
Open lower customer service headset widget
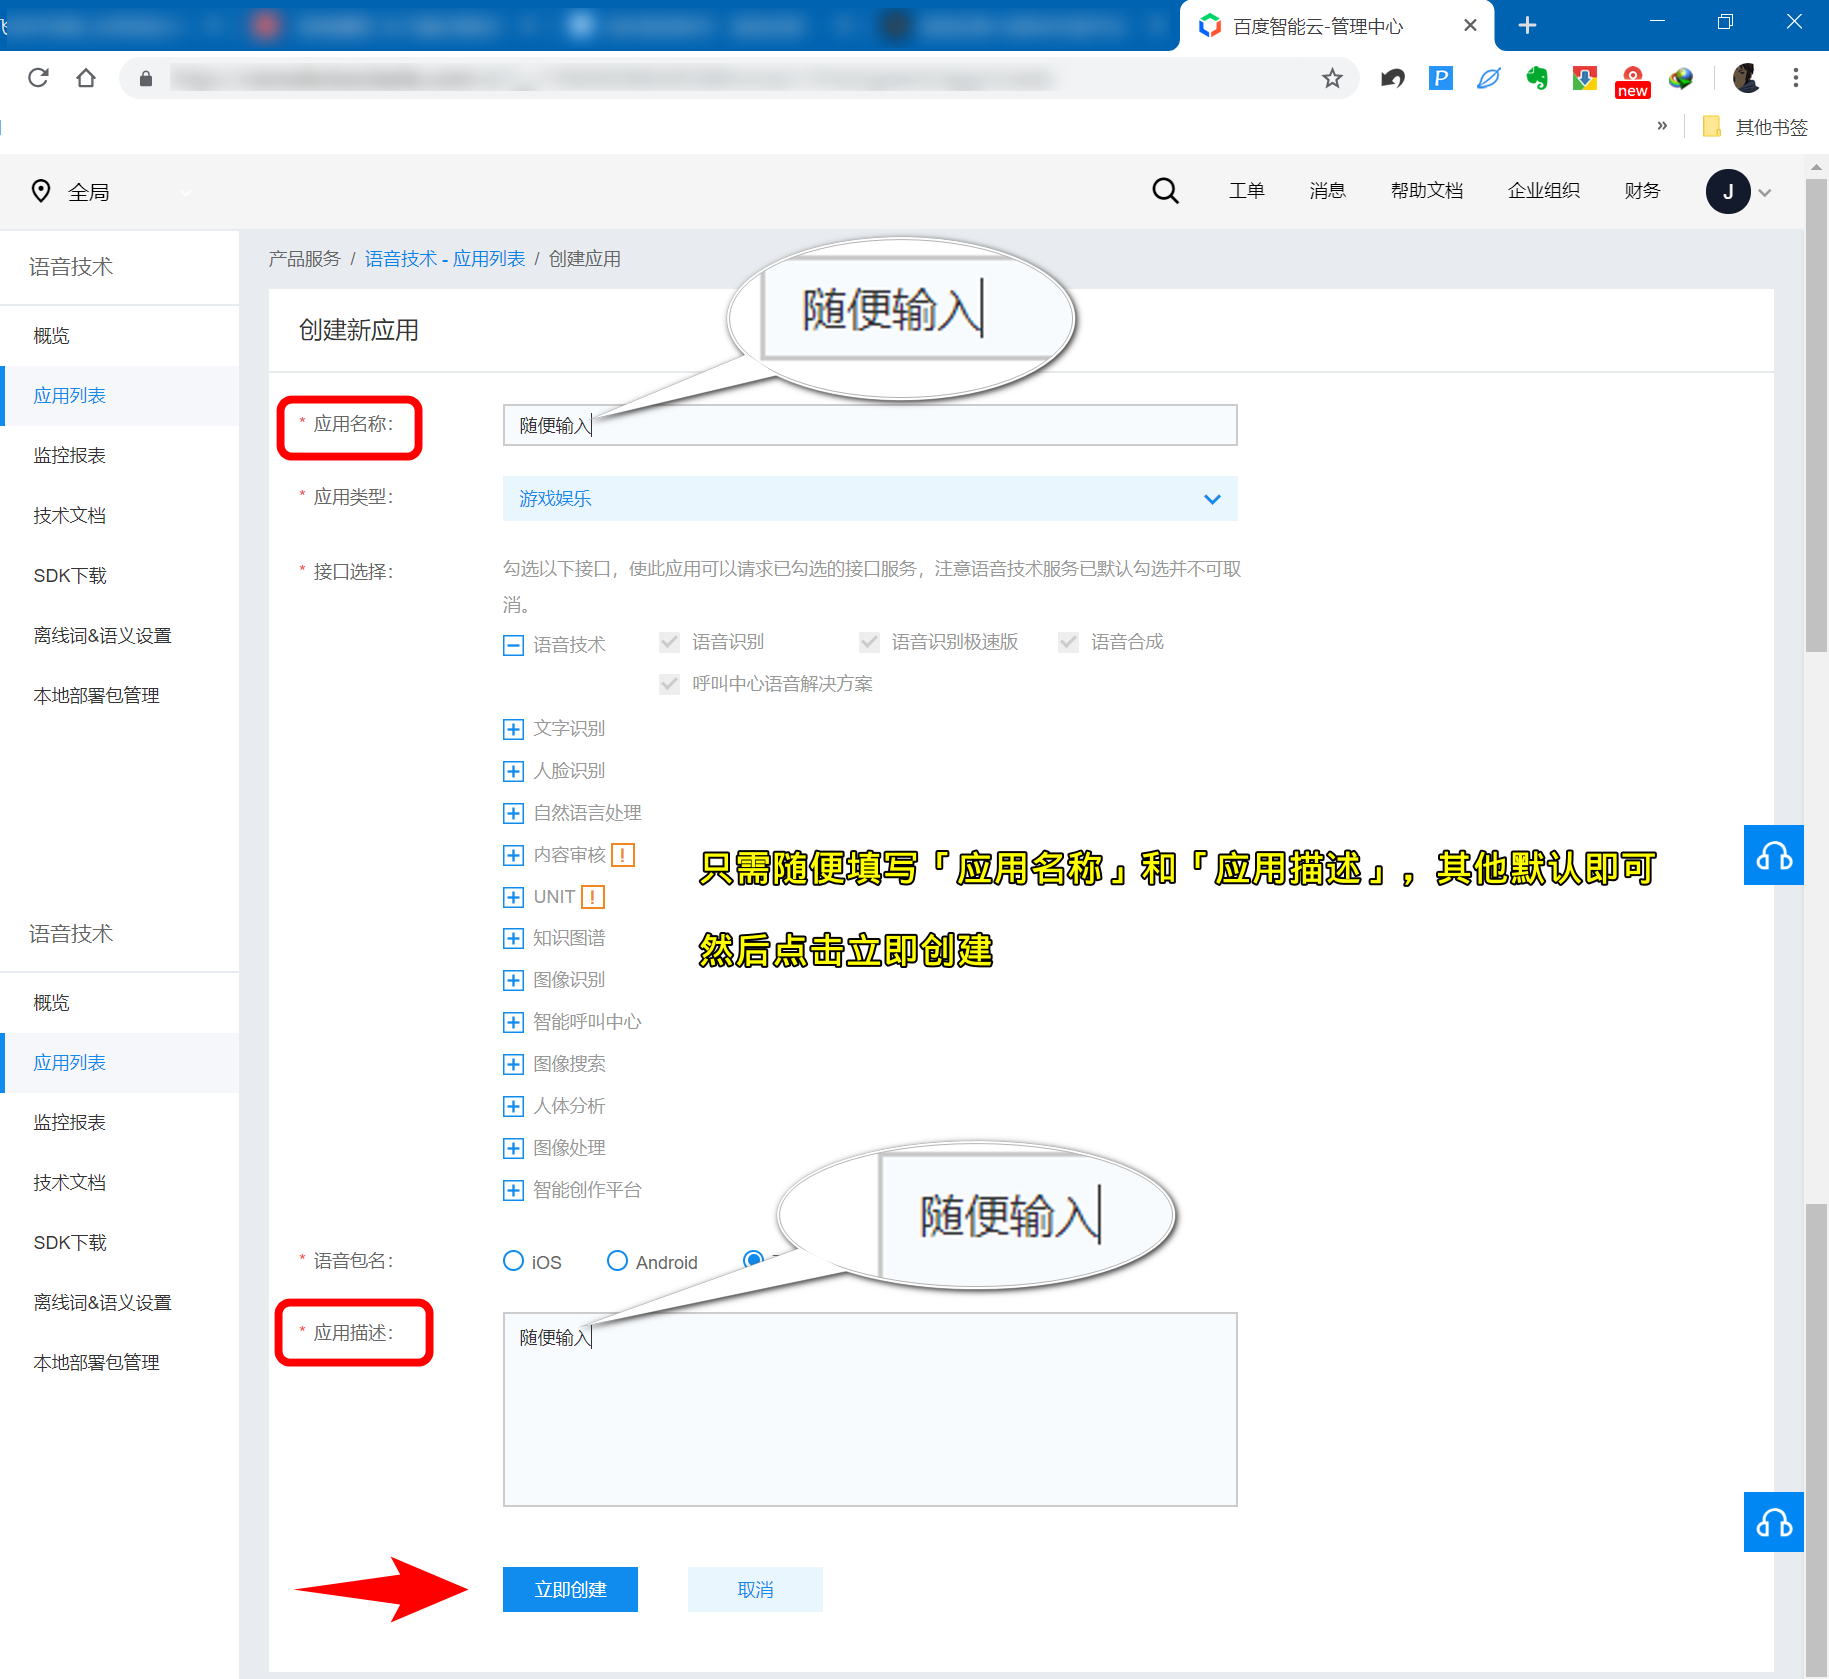coord(1774,1522)
